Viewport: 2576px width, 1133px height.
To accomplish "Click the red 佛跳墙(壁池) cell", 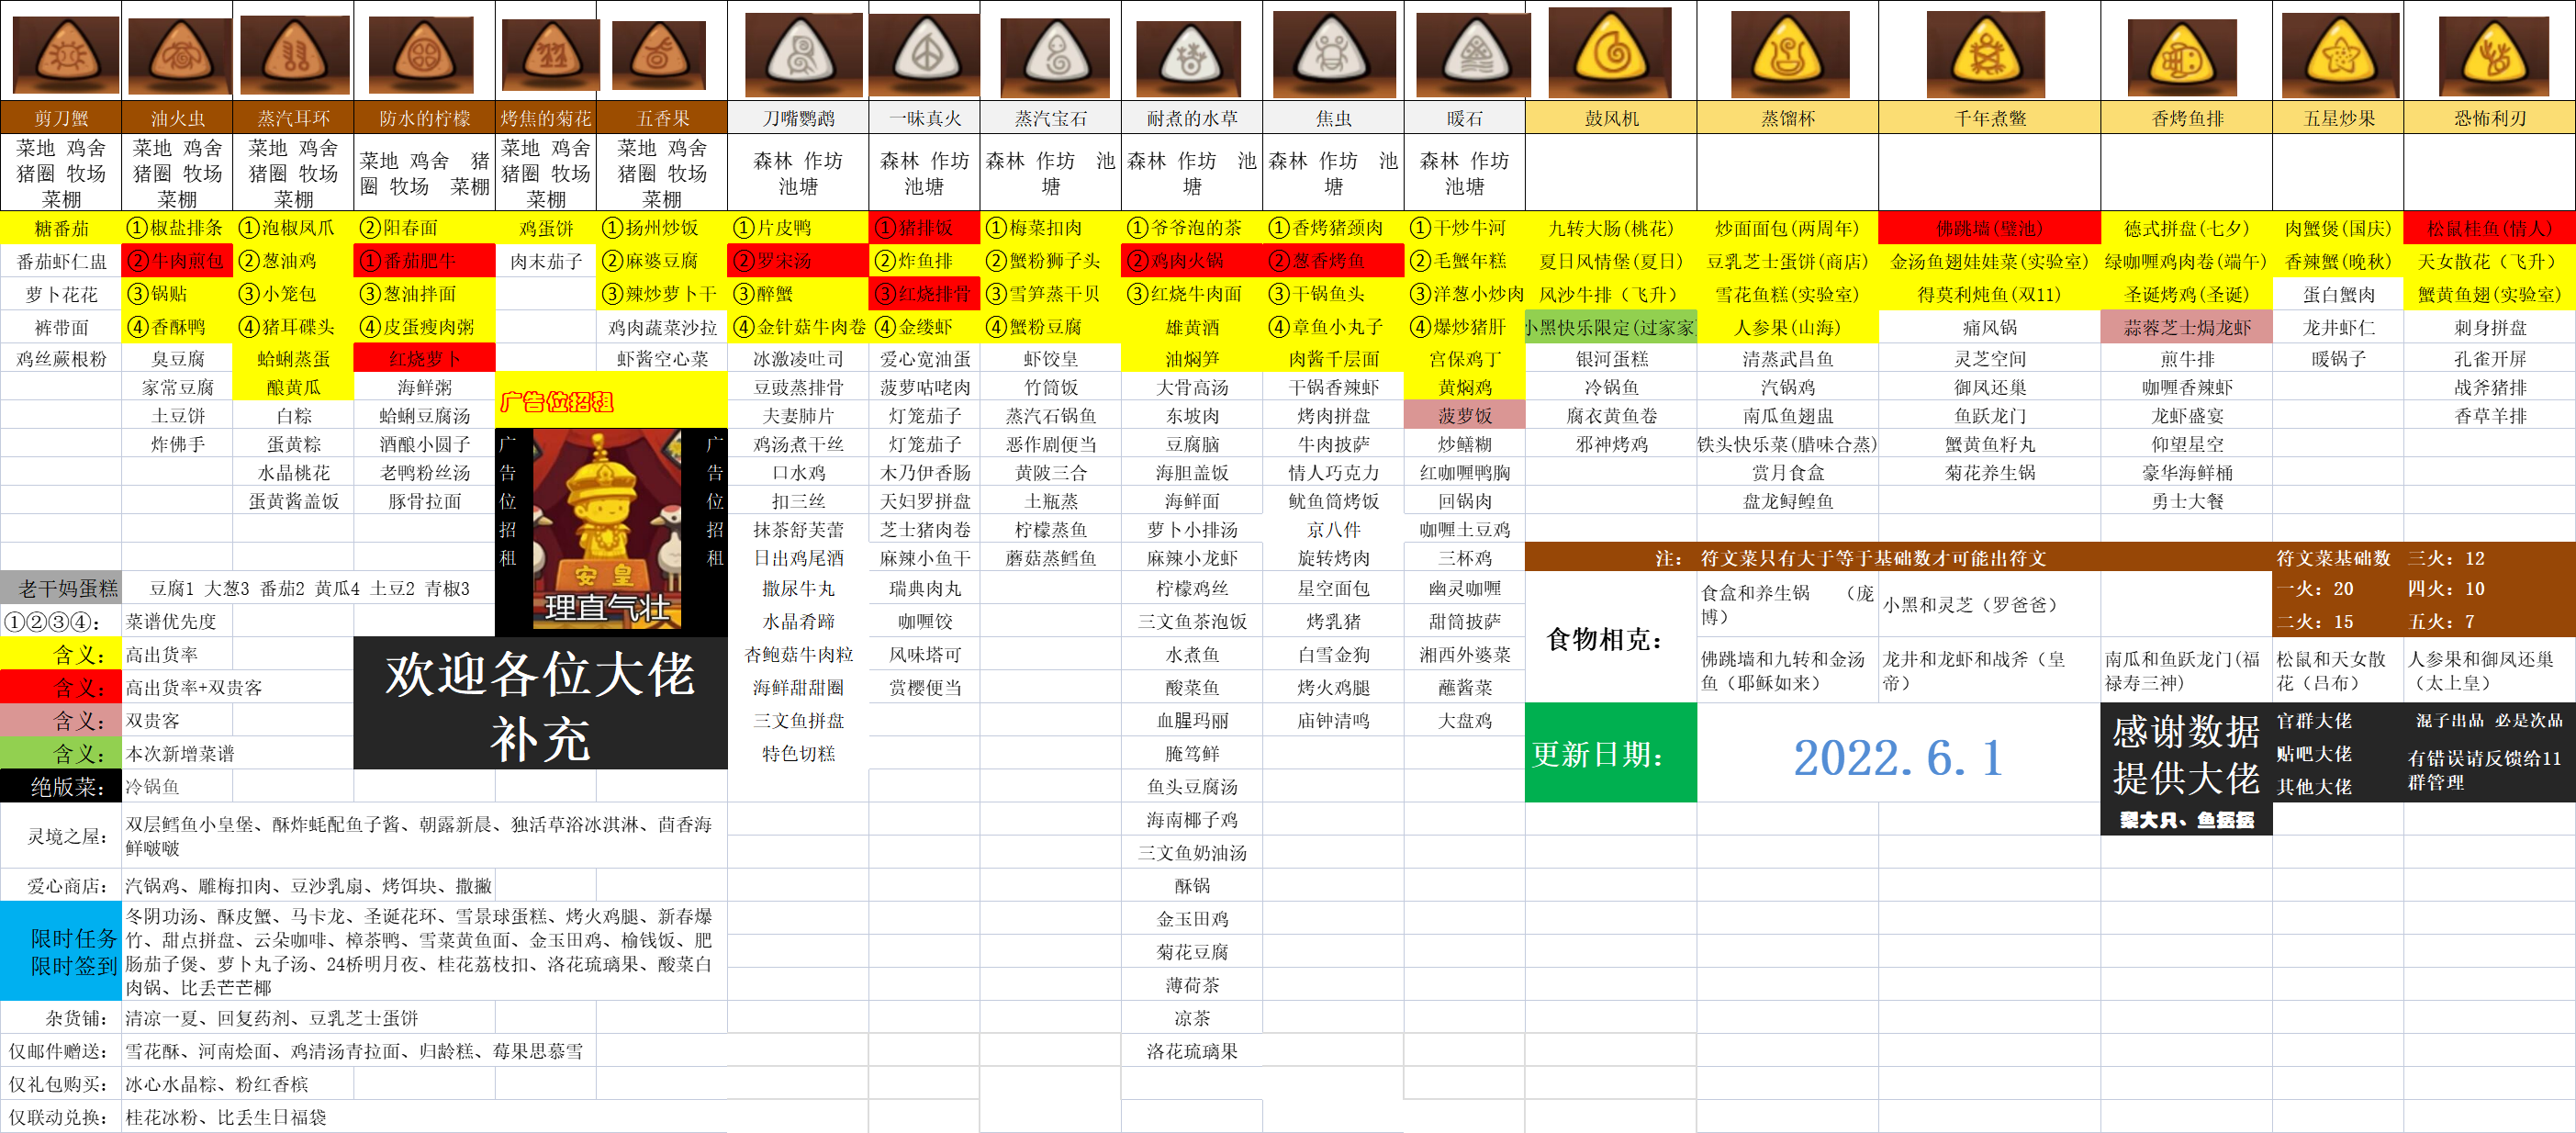I will 1988,228.
